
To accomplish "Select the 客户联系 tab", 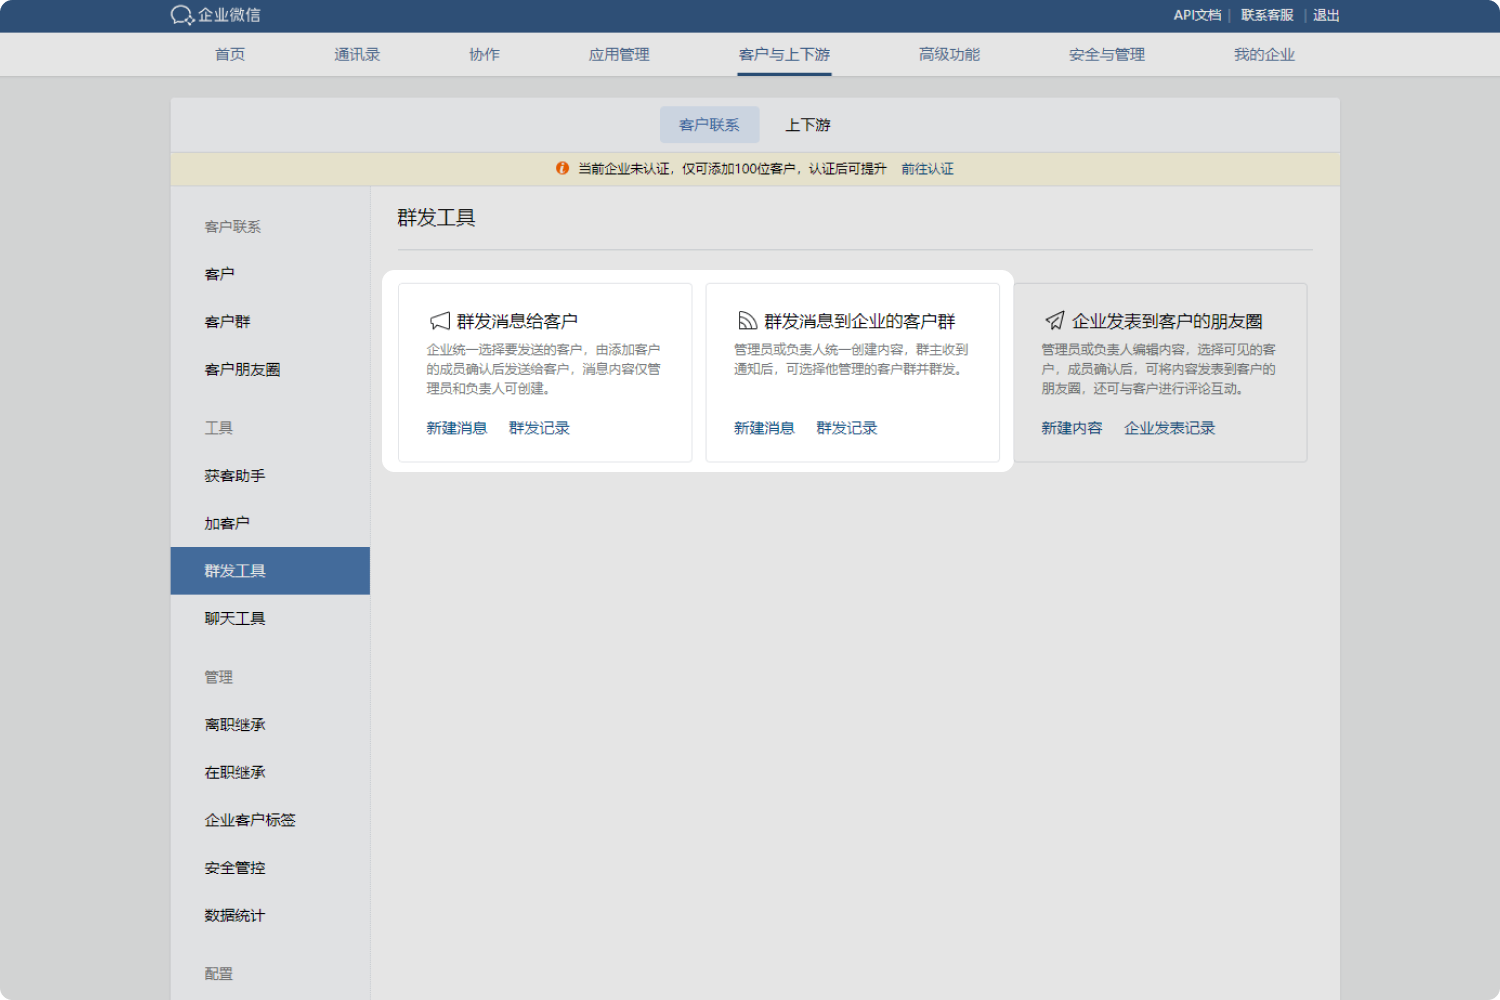I will (x=709, y=125).
